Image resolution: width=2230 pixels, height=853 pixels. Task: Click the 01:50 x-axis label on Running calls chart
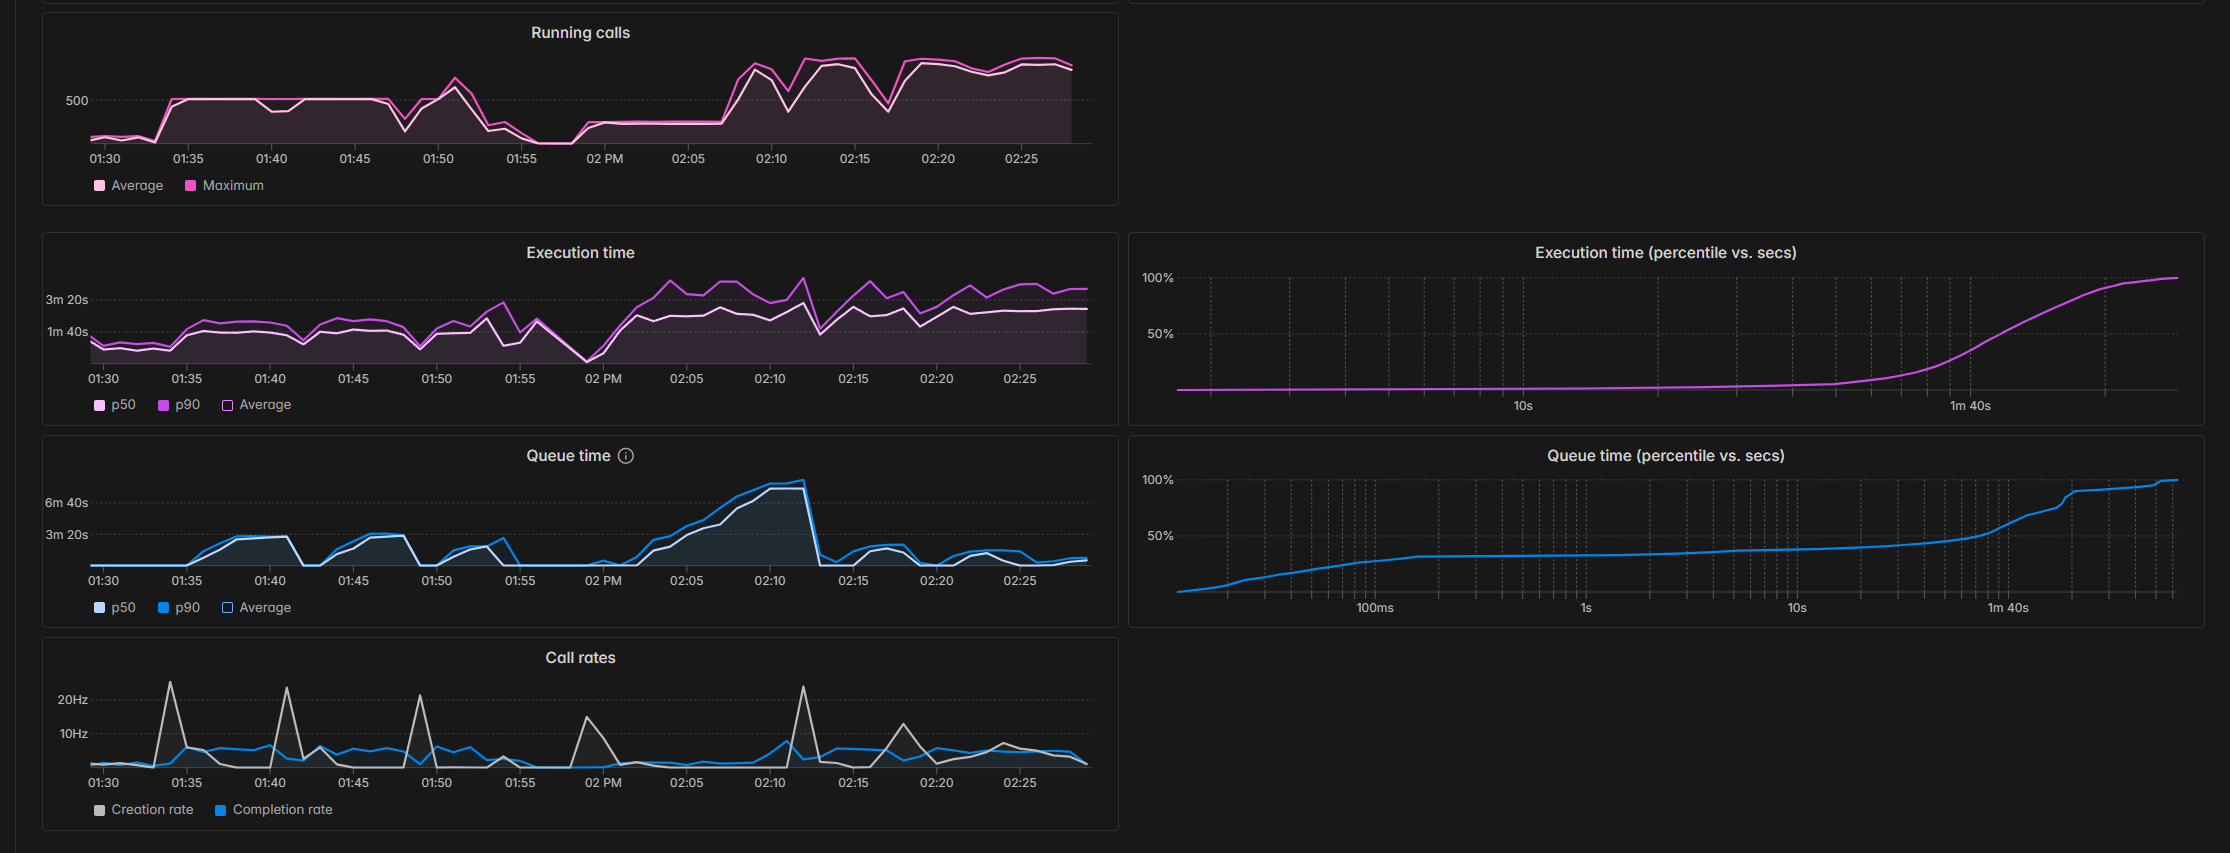pos(438,159)
